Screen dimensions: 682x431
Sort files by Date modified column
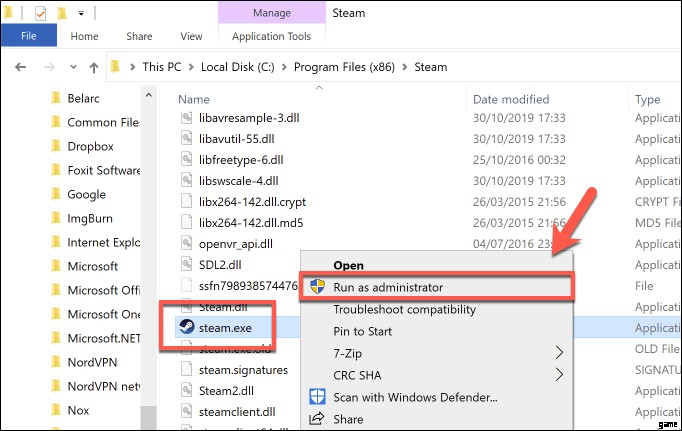513,100
